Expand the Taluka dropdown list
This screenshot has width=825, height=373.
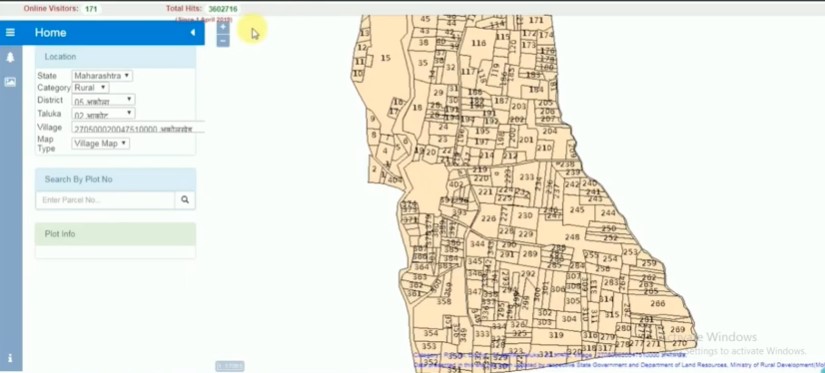[103, 114]
